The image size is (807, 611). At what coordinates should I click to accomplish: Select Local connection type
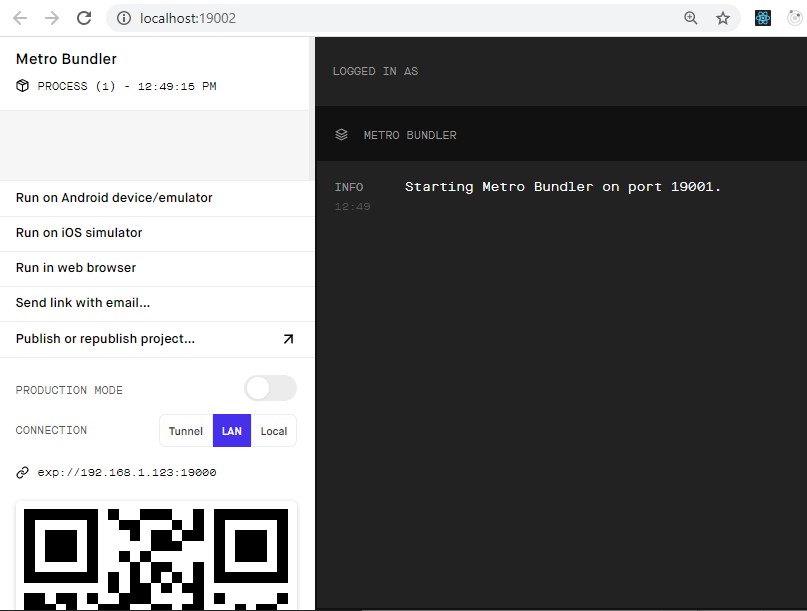pyautogui.click(x=273, y=431)
